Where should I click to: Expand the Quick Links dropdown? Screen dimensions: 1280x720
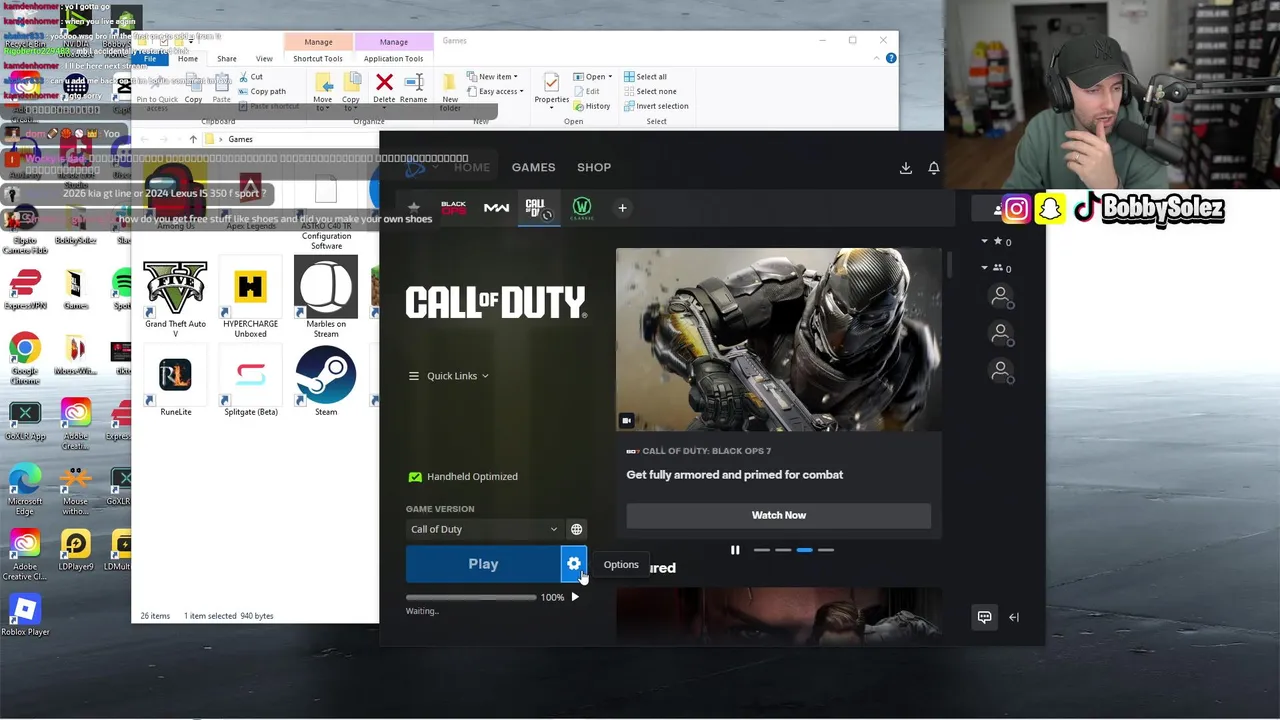click(x=449, y=376)
